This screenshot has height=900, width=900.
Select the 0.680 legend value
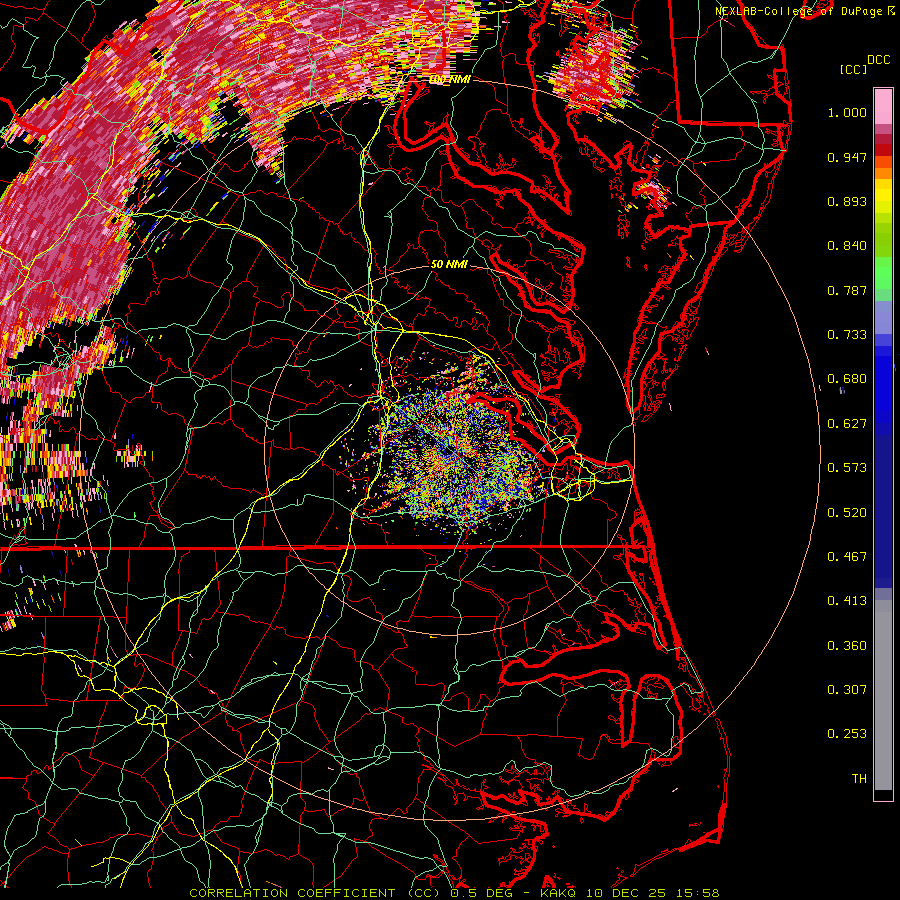click(x=847, y=379)
